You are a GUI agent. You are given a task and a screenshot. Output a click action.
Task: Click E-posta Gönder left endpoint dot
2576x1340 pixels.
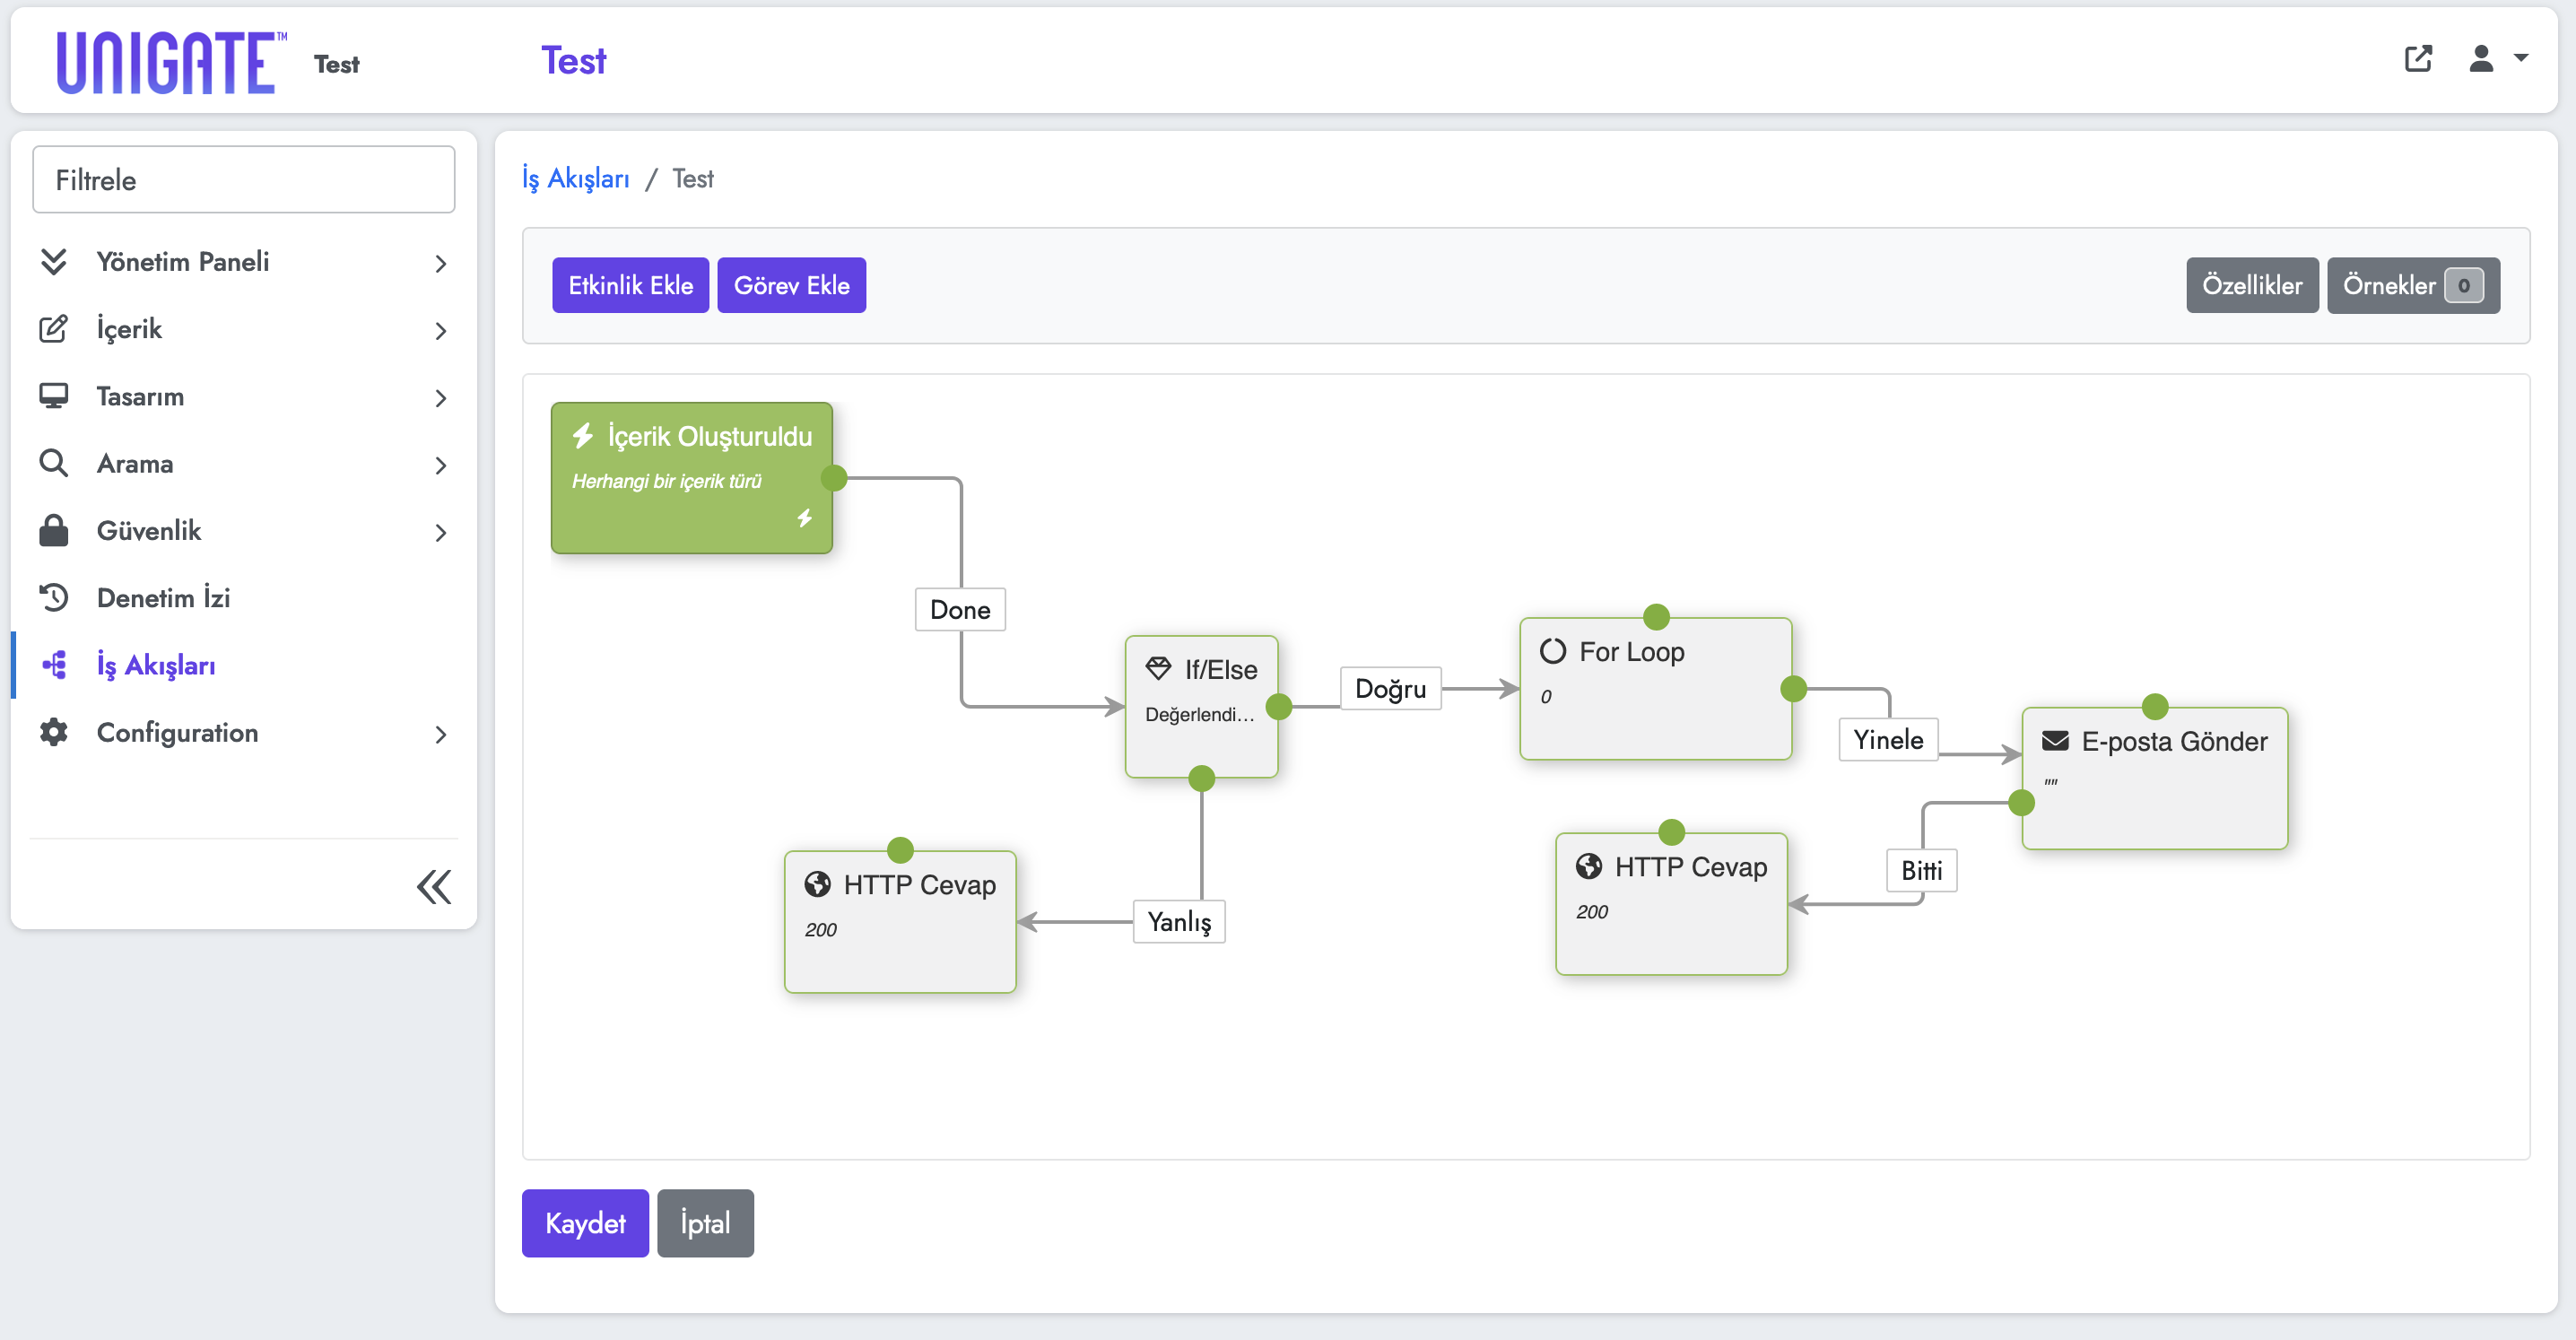coord(2022,802)
